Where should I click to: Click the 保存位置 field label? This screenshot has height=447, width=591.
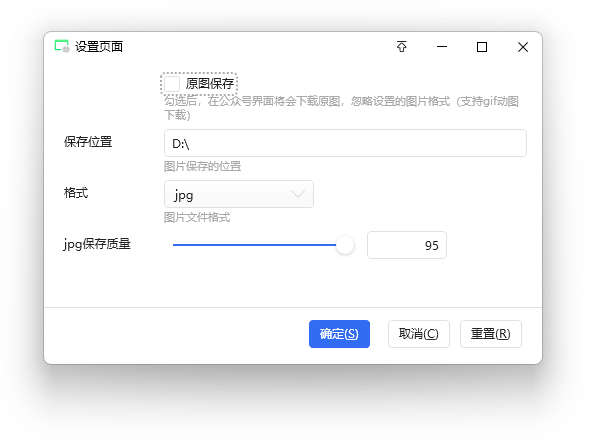coord(88,142)
